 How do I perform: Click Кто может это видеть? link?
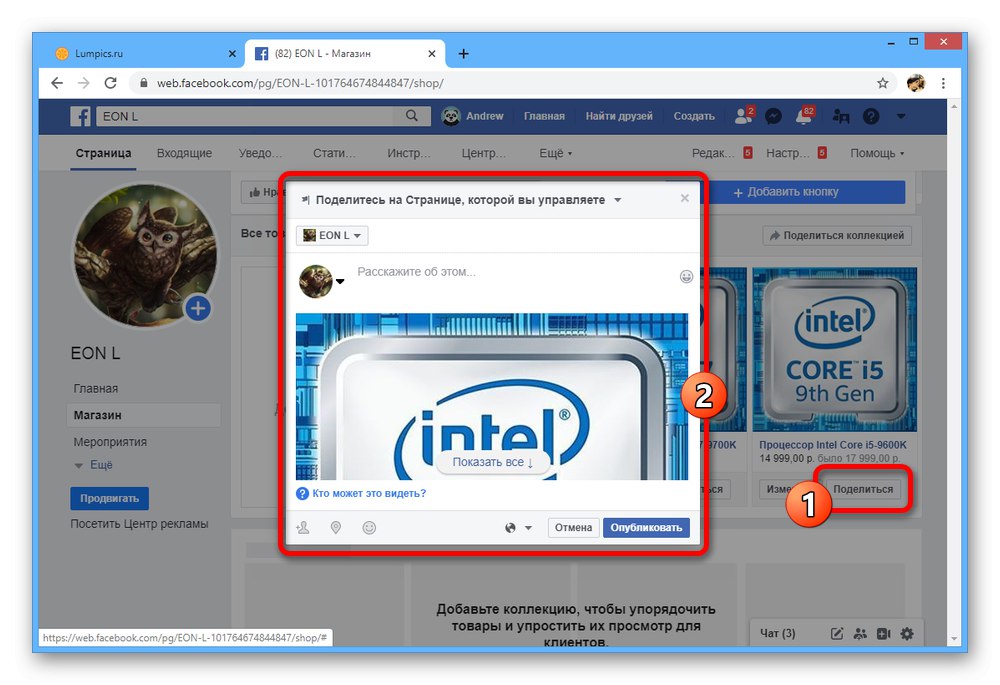coord(369,493)
